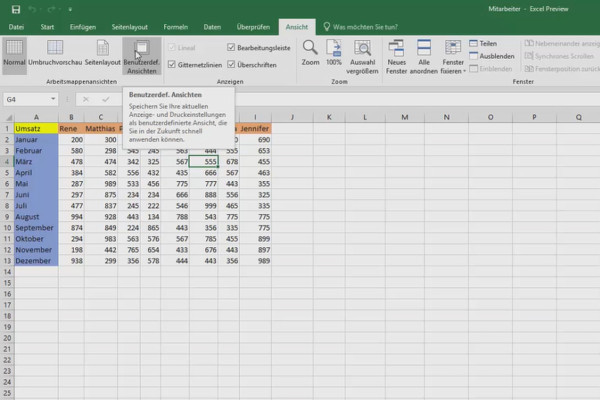Screen dimensions: 600x400
Task: Click the Redo arrow icon
Action: click(x=51, y=9)
